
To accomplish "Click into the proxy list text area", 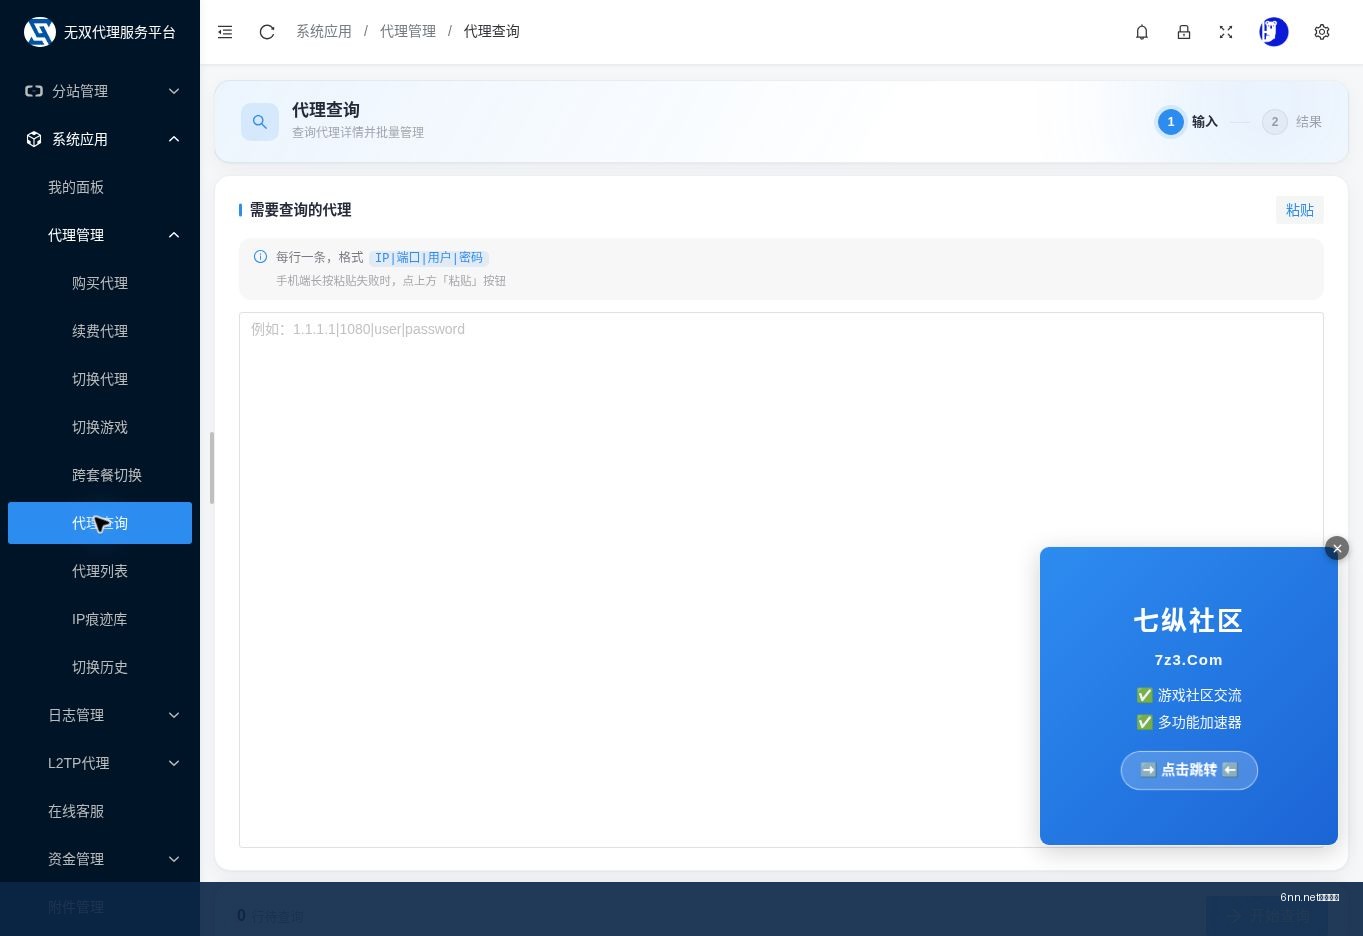I will (781, 580).
